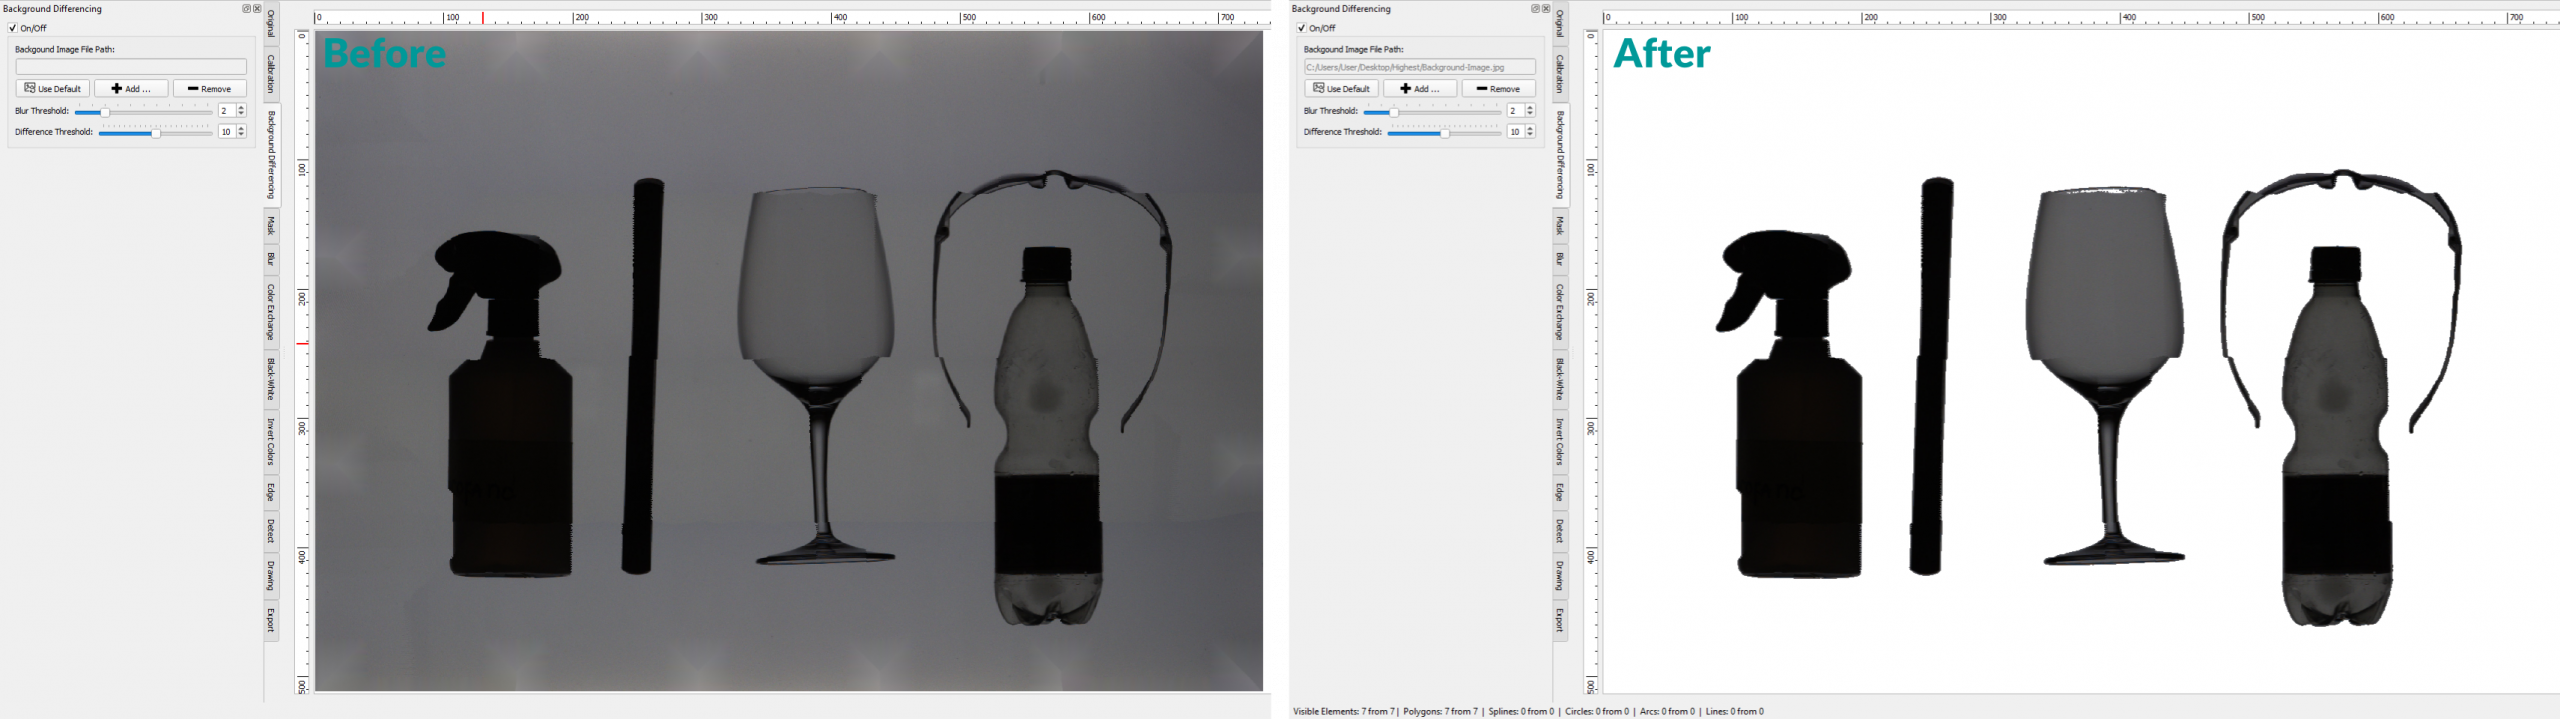Click the empty Background Image File Path field
The height and width of the screenshot is (719, 2560).
131,67
